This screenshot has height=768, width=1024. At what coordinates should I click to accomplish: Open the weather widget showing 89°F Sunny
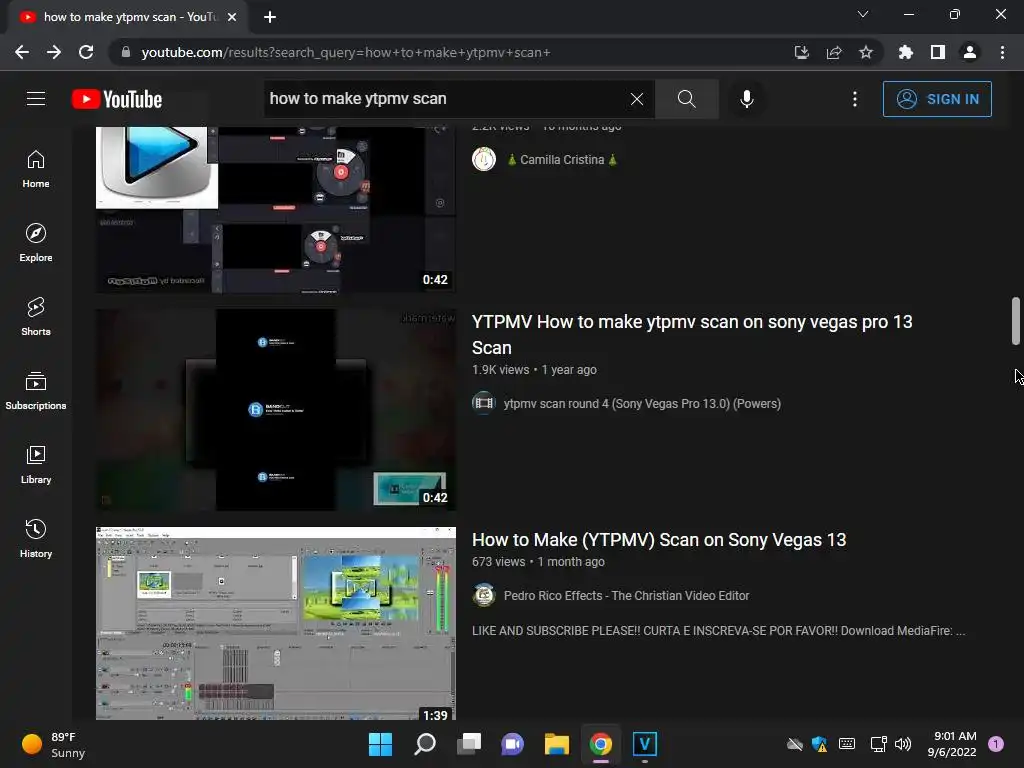click(x=54, y=744)
